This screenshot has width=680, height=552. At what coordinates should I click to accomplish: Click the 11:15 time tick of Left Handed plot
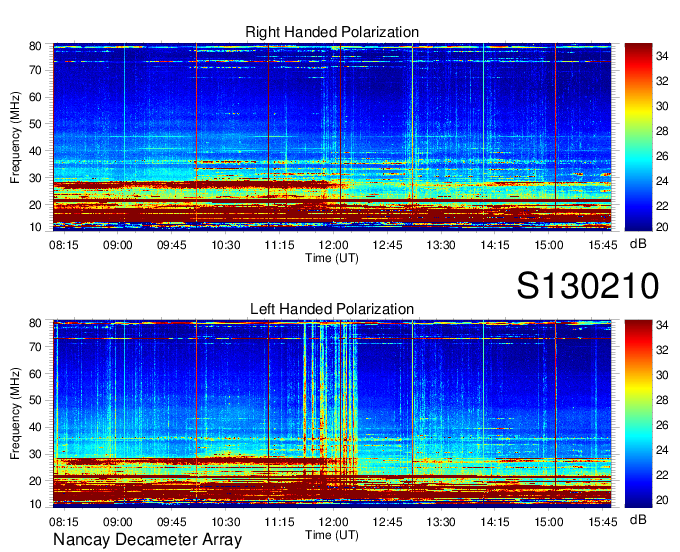pos(279,522)
